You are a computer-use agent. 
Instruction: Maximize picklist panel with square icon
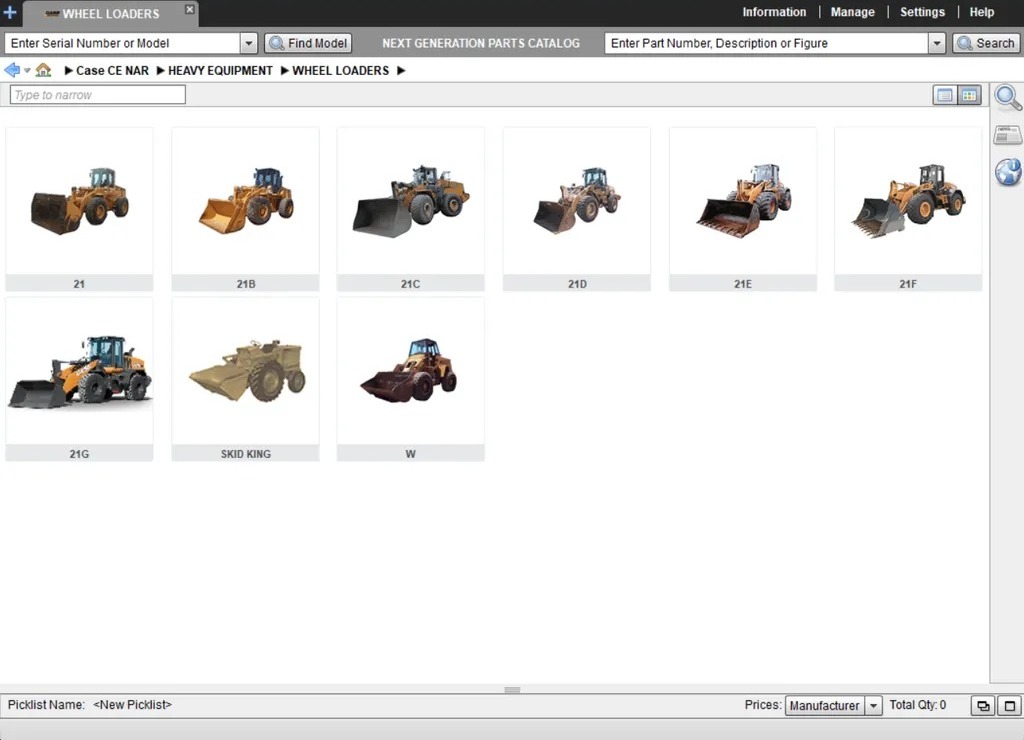(x=1009, y=706)
